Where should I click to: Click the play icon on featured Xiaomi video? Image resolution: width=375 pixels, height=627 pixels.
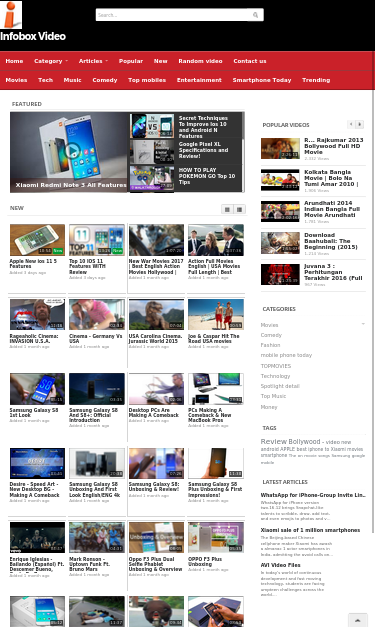point(73,151)
